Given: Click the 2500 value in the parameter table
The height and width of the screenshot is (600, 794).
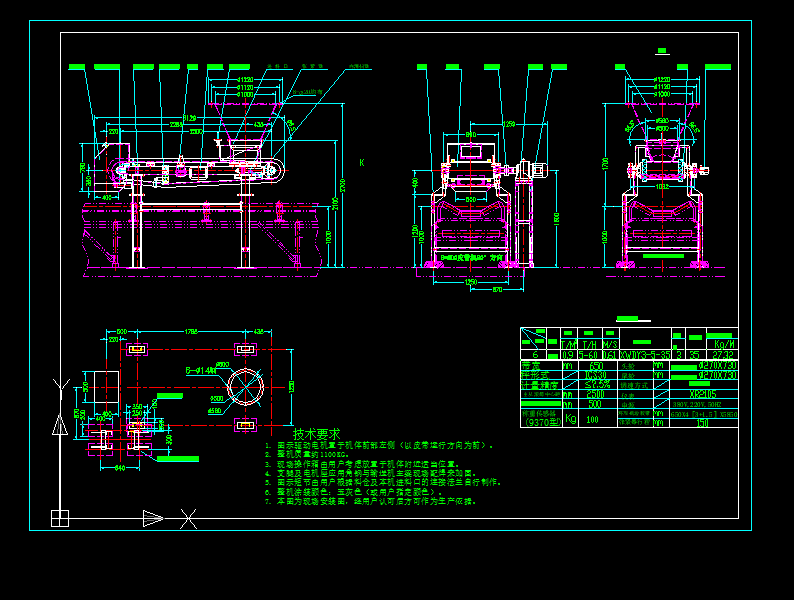Looking at the screenshot, I should coord(596,394).
